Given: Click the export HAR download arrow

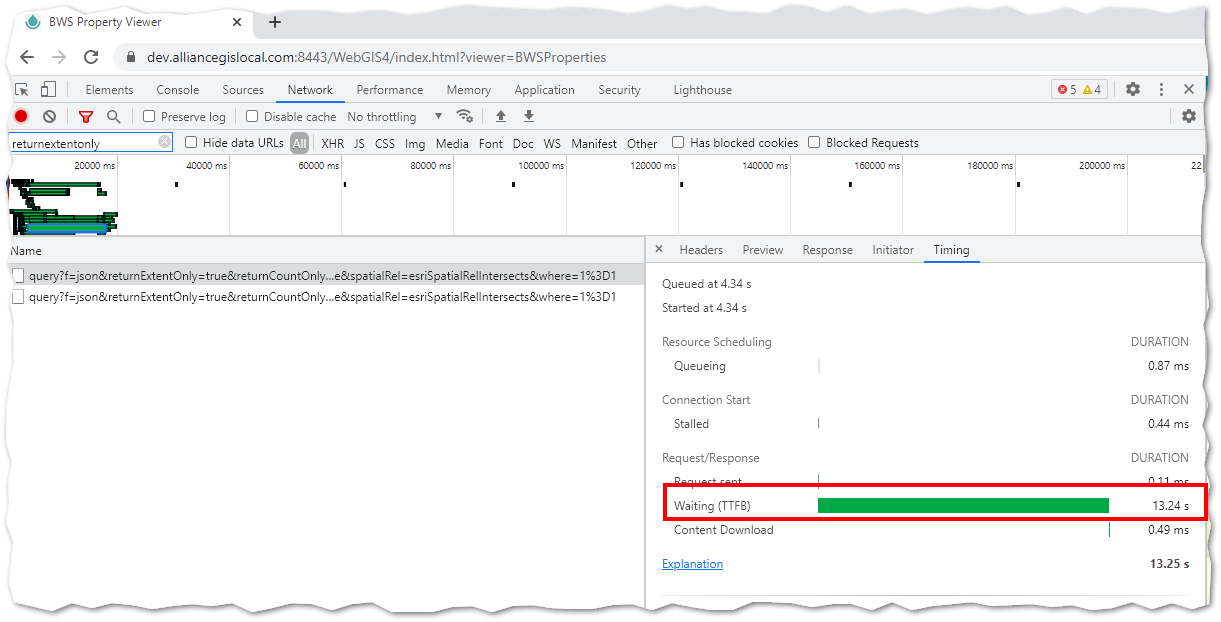Looking at the screenshot, I should coord(529,117).
